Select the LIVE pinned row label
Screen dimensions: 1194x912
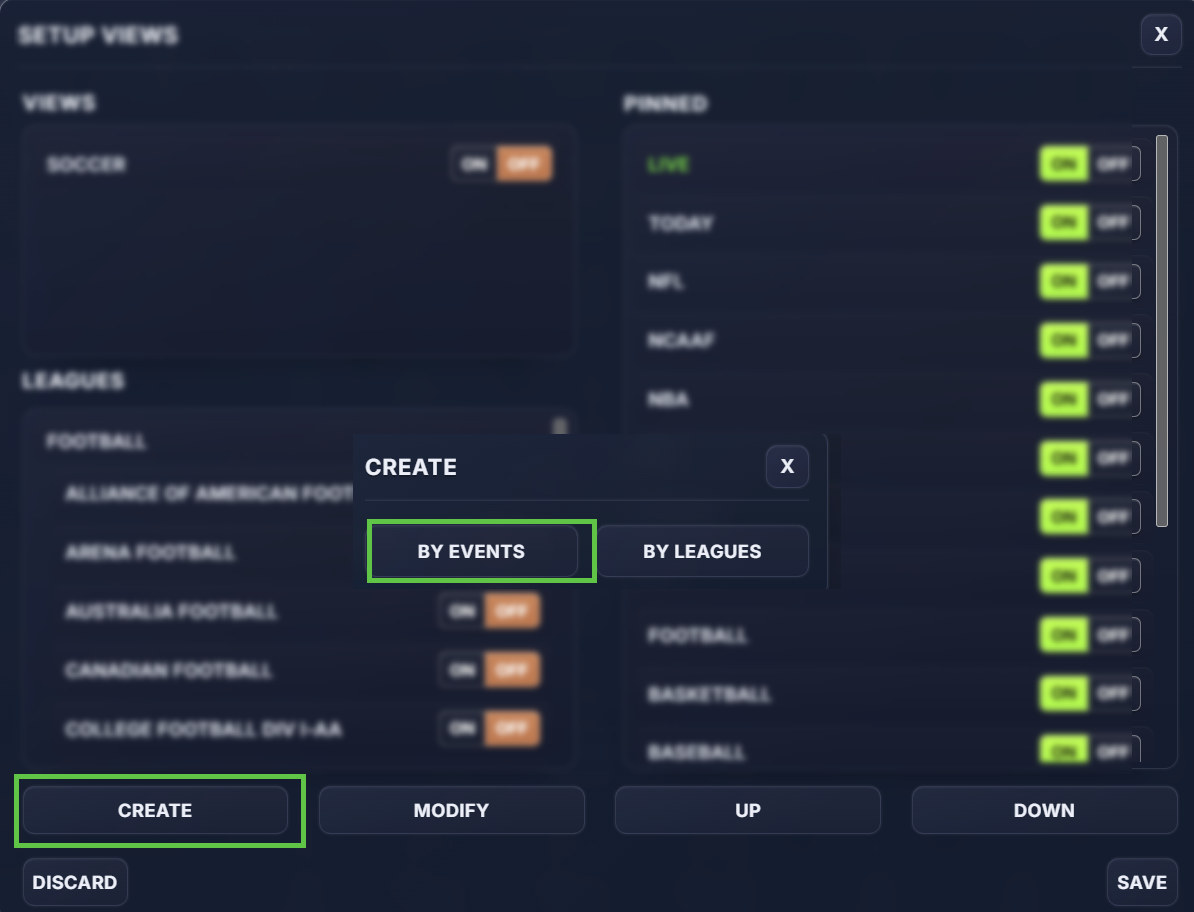(x=669, y=164)
